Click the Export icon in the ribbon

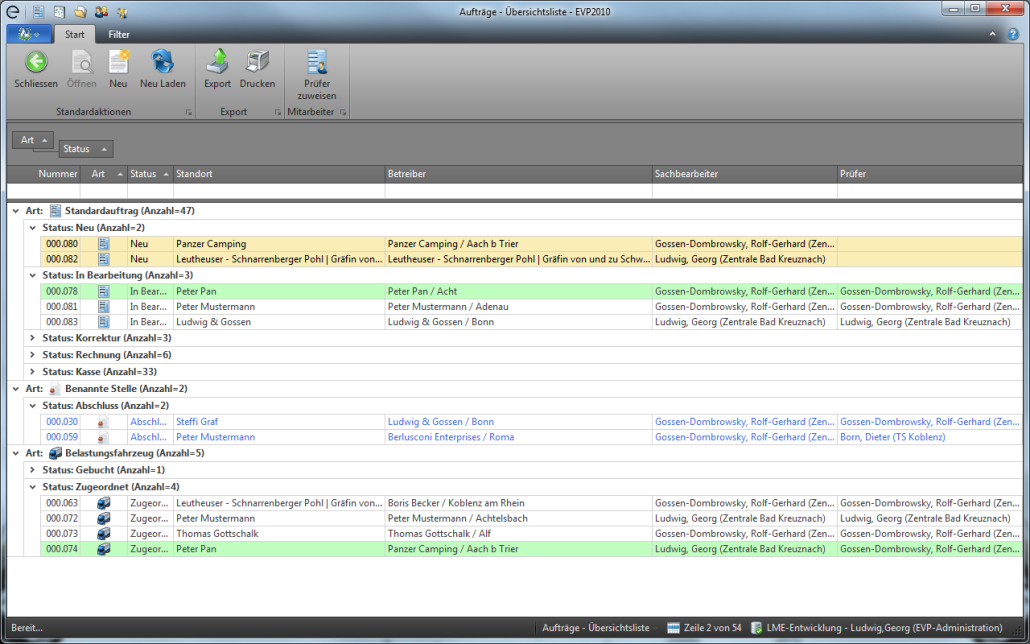[x=217, y=61]
